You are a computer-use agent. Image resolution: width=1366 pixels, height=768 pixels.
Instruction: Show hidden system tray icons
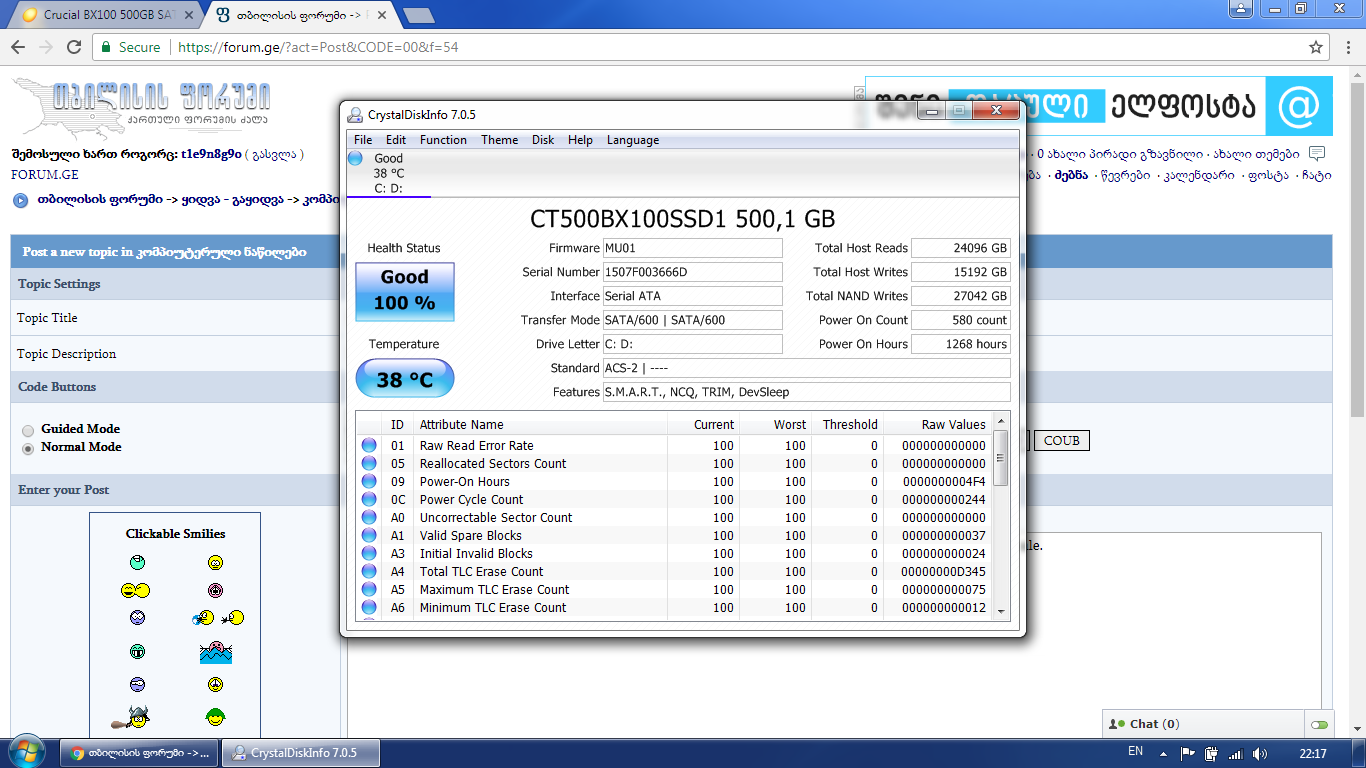(1163, 753)
